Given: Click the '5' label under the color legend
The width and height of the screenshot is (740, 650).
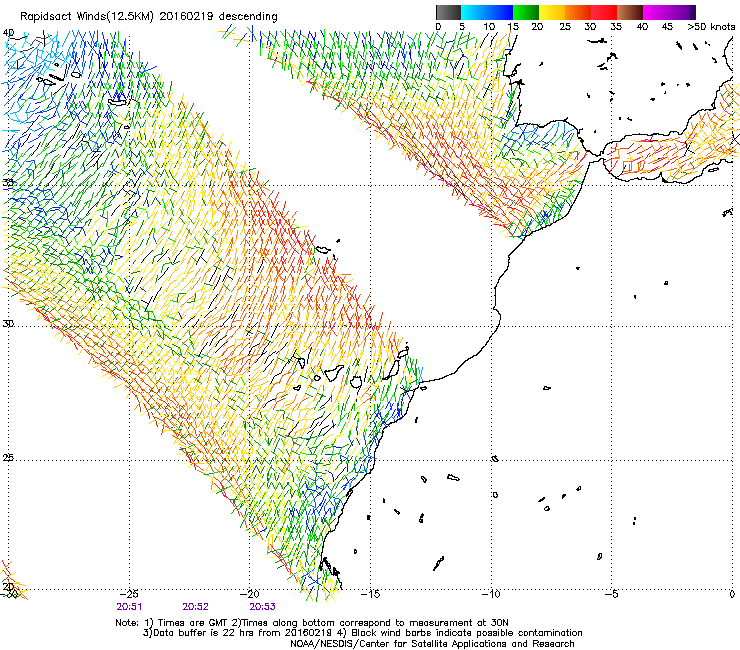Looking at the screenshot, I should pos(462,26).
